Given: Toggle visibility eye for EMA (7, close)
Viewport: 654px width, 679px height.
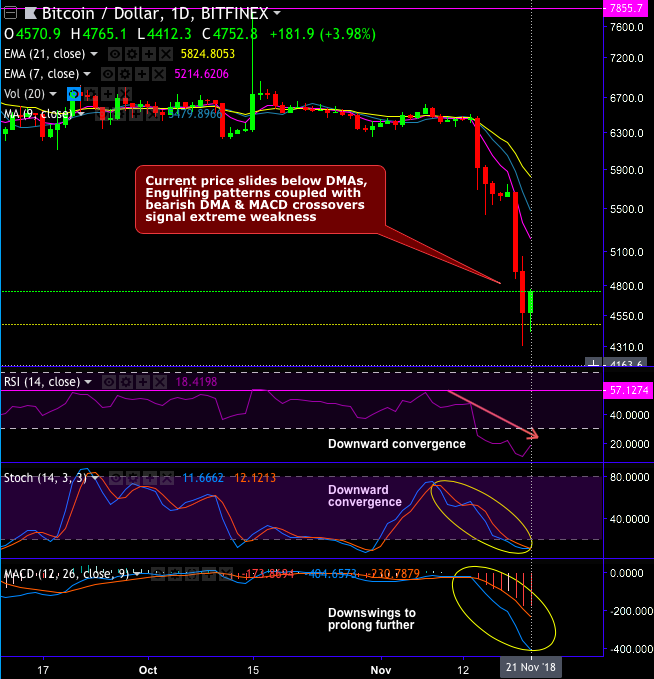Looking at the screenshot, I should [108, 74].
